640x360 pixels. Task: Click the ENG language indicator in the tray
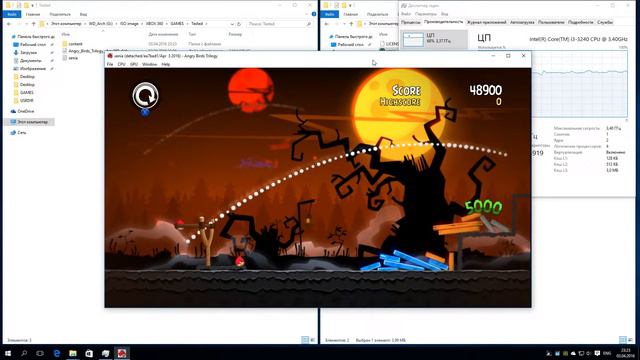coord(607,353)
